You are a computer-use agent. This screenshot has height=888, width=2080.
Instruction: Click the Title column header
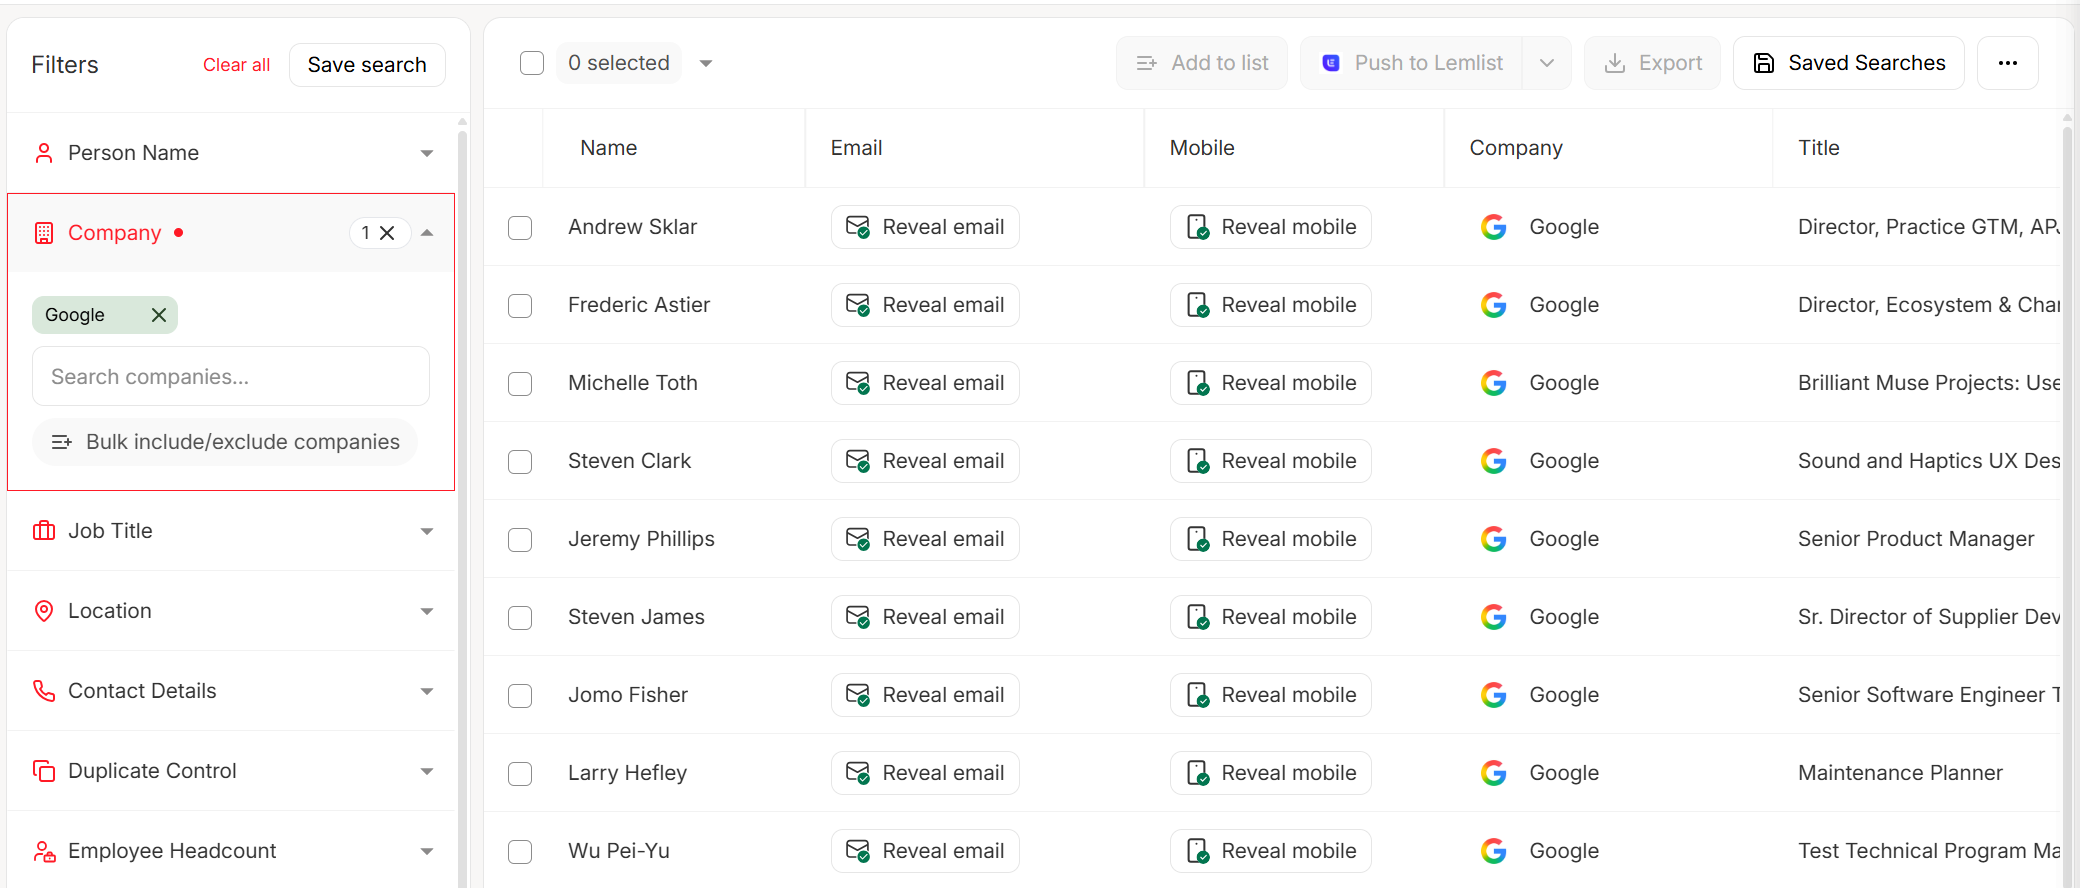(1818, 148)
